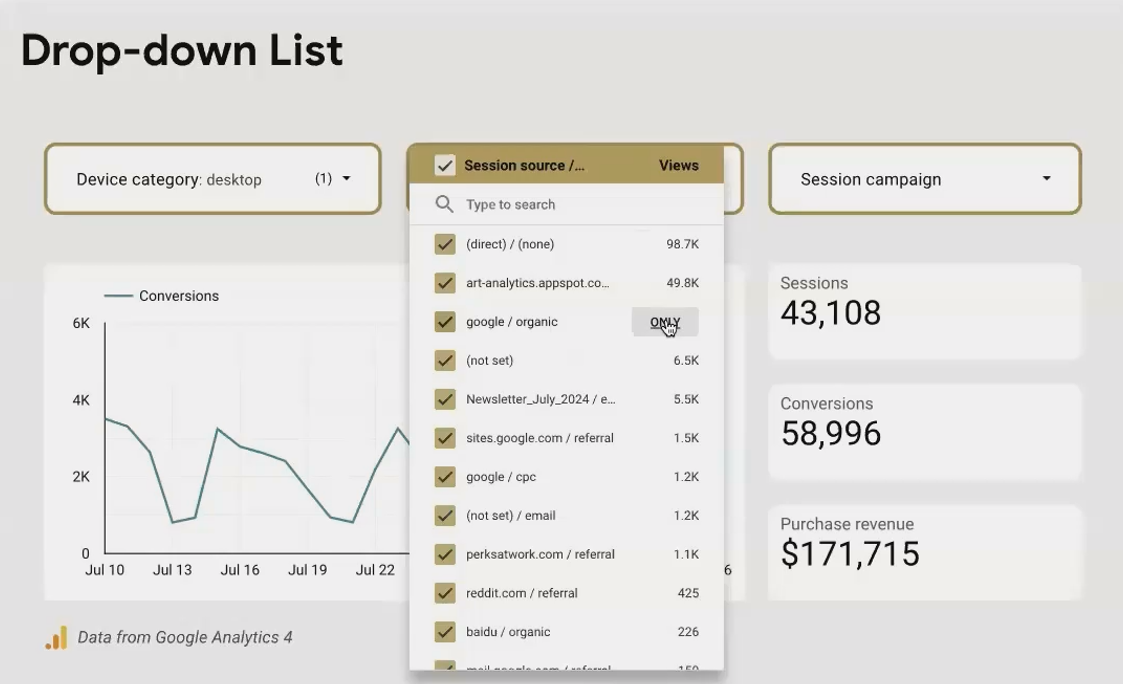Deselect the google / cpc checkbox
This screenshot has width=1123, height=684.
click(x=445, y=476)
